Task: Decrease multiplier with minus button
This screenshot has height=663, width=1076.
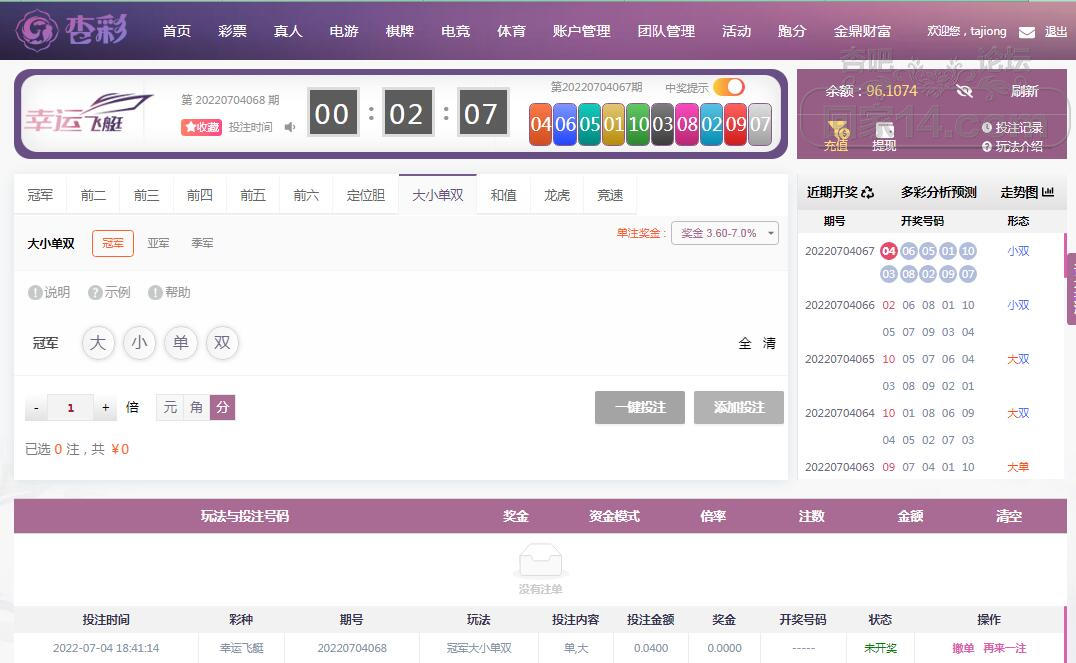Action: (x=36, y=408)
